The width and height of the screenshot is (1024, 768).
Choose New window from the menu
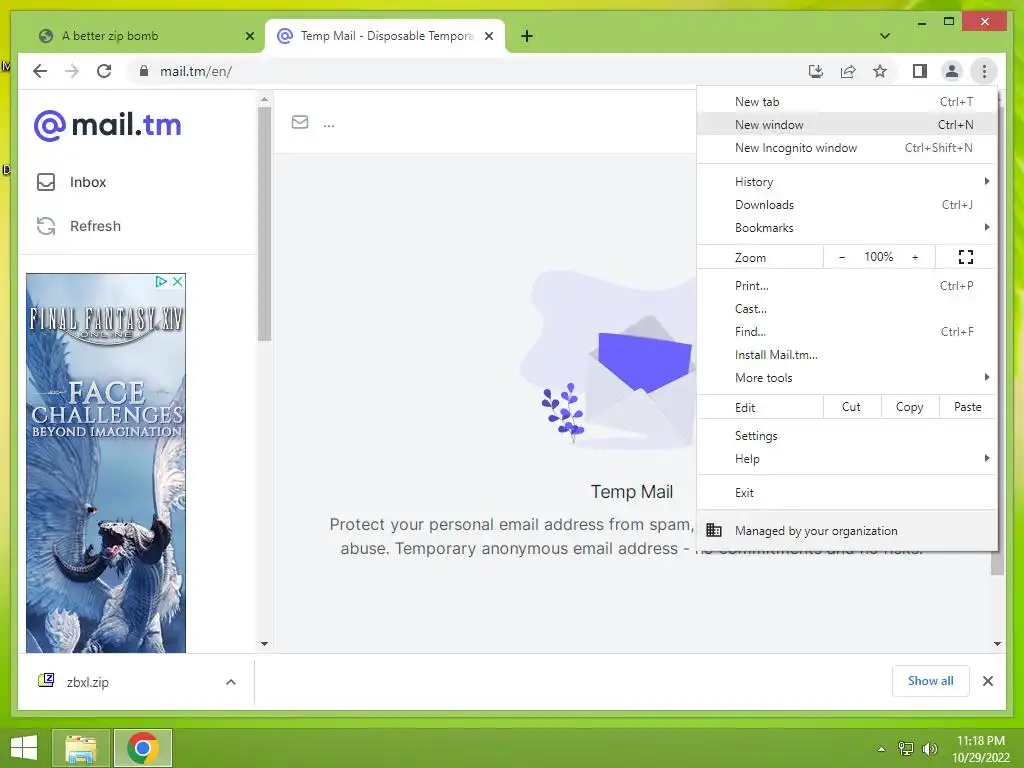tap(846, 125)
